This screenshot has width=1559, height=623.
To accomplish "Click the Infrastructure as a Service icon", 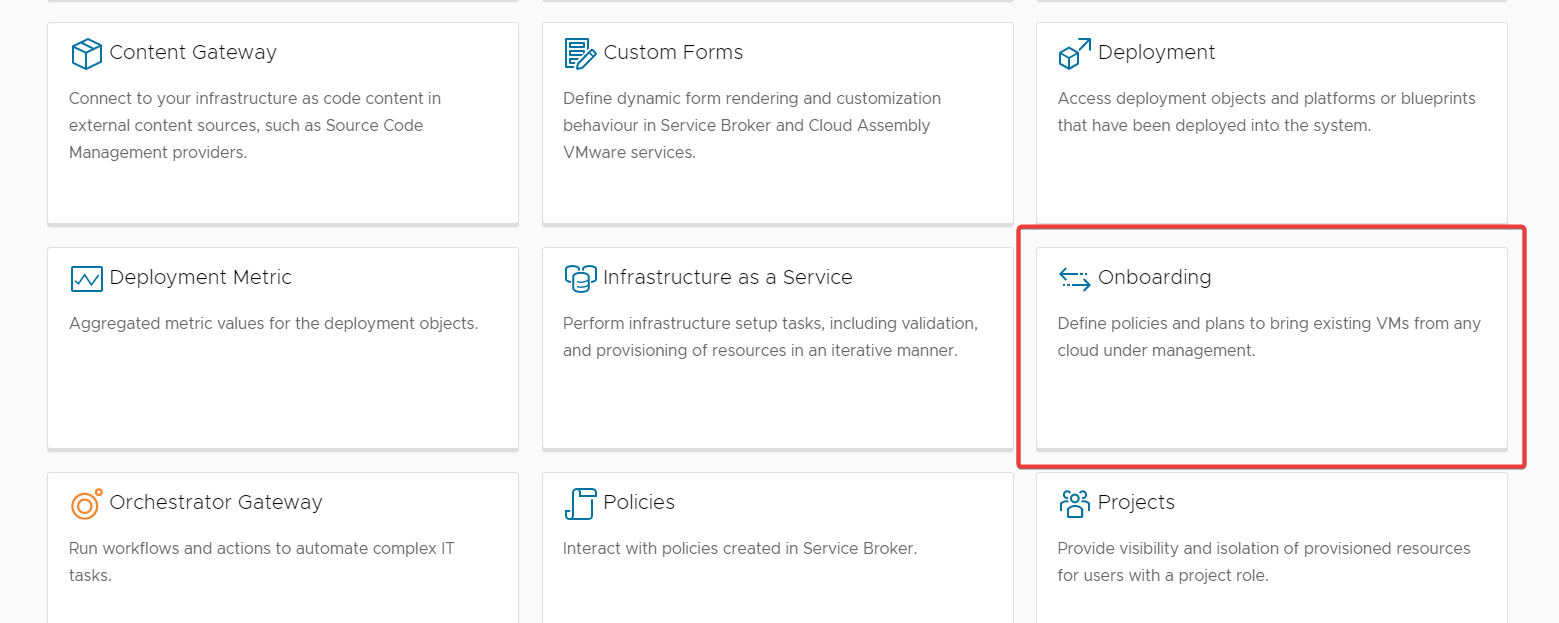I will click(581, 278).
